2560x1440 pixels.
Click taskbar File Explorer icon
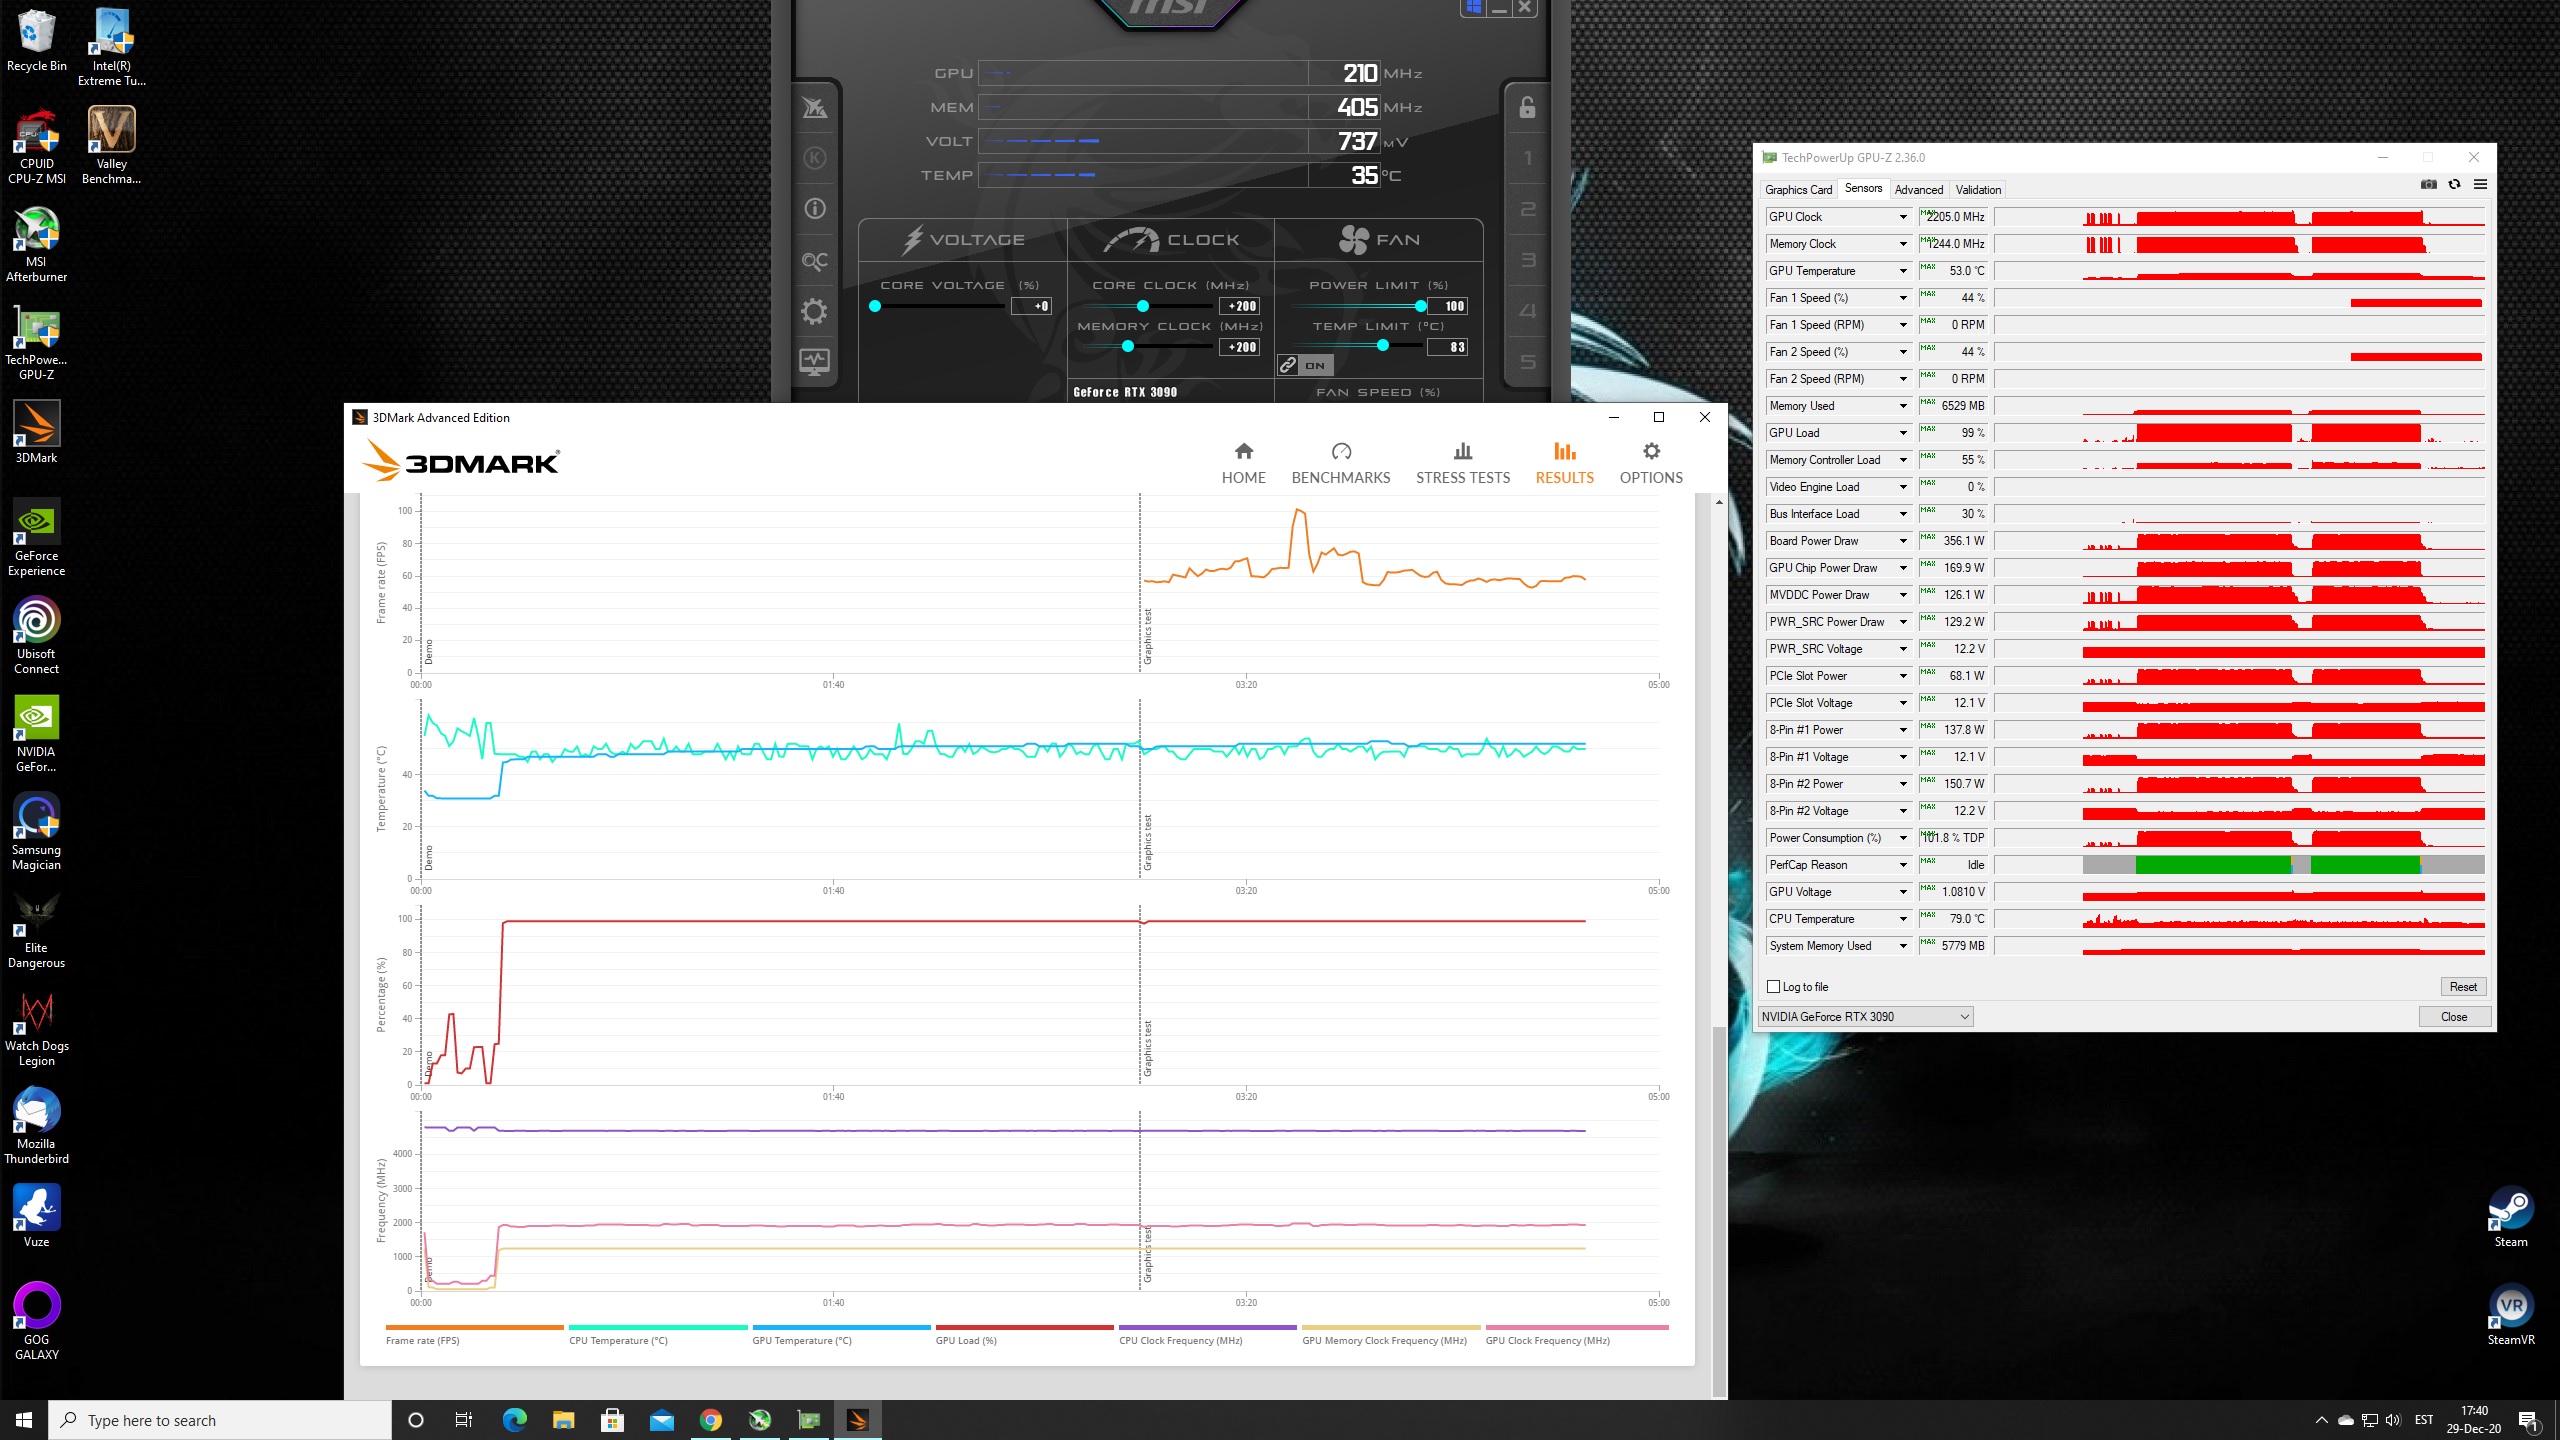(x=563, y=1420)
